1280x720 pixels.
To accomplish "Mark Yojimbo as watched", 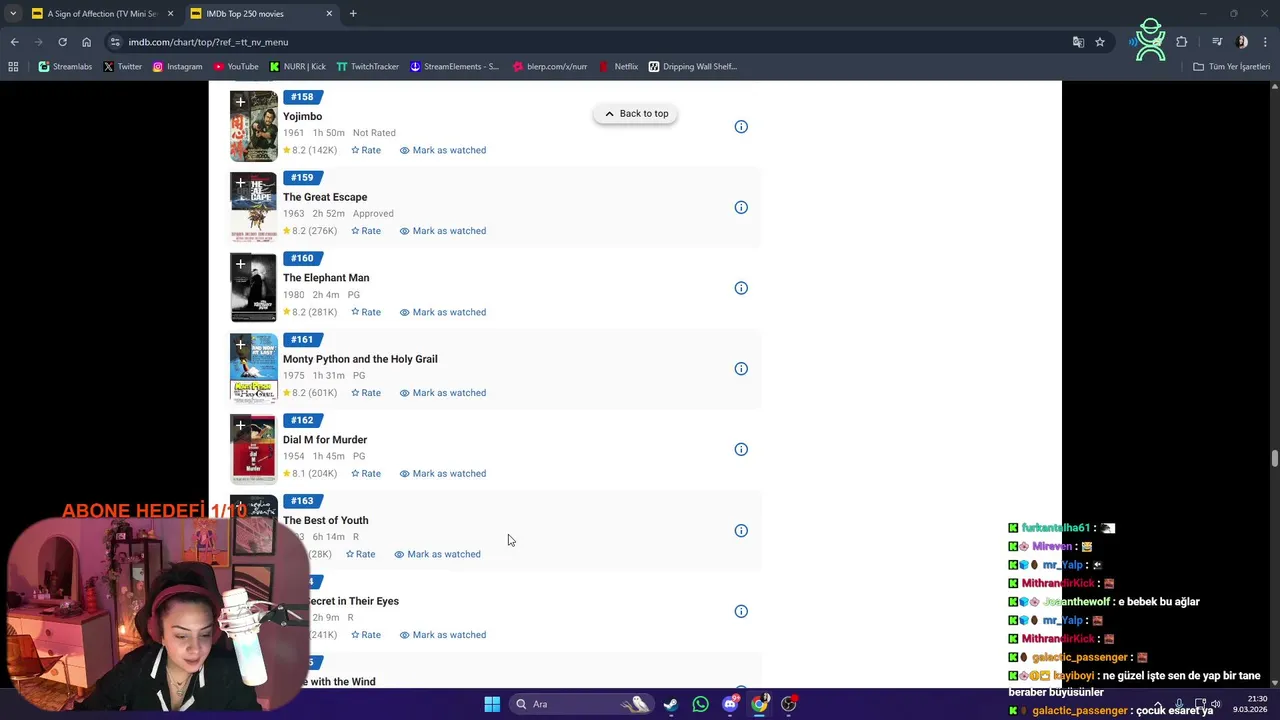I will click(x=443, y=150).
